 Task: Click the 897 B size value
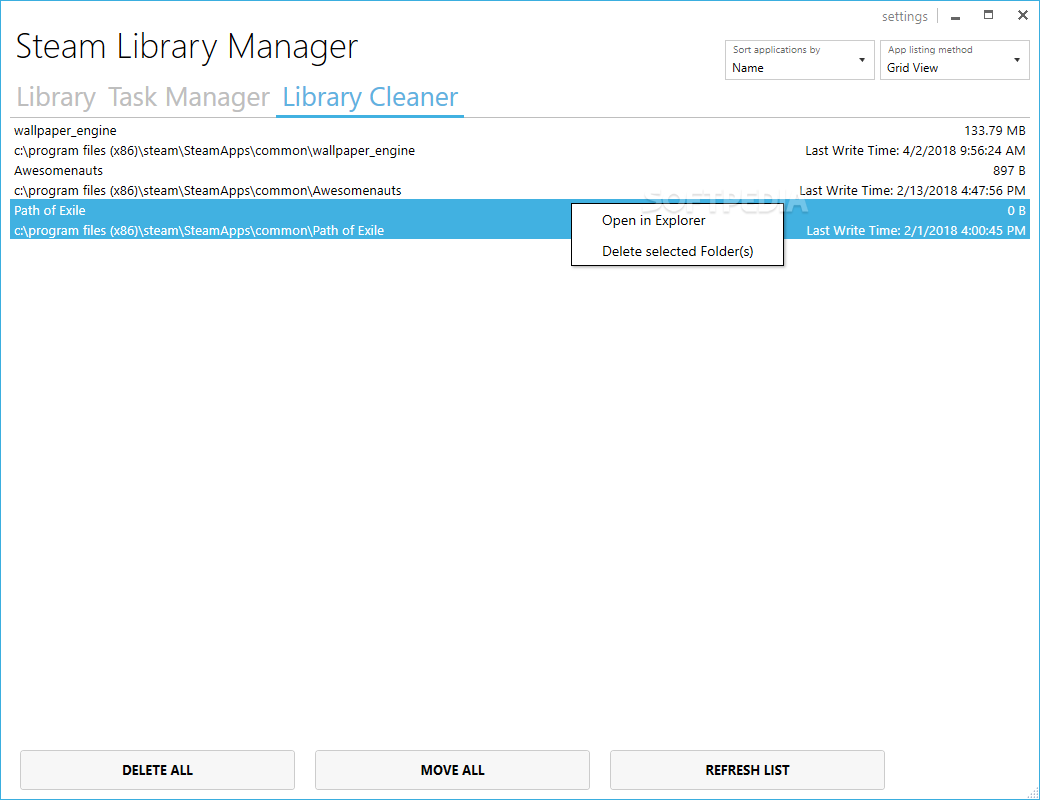point(1009,170)
